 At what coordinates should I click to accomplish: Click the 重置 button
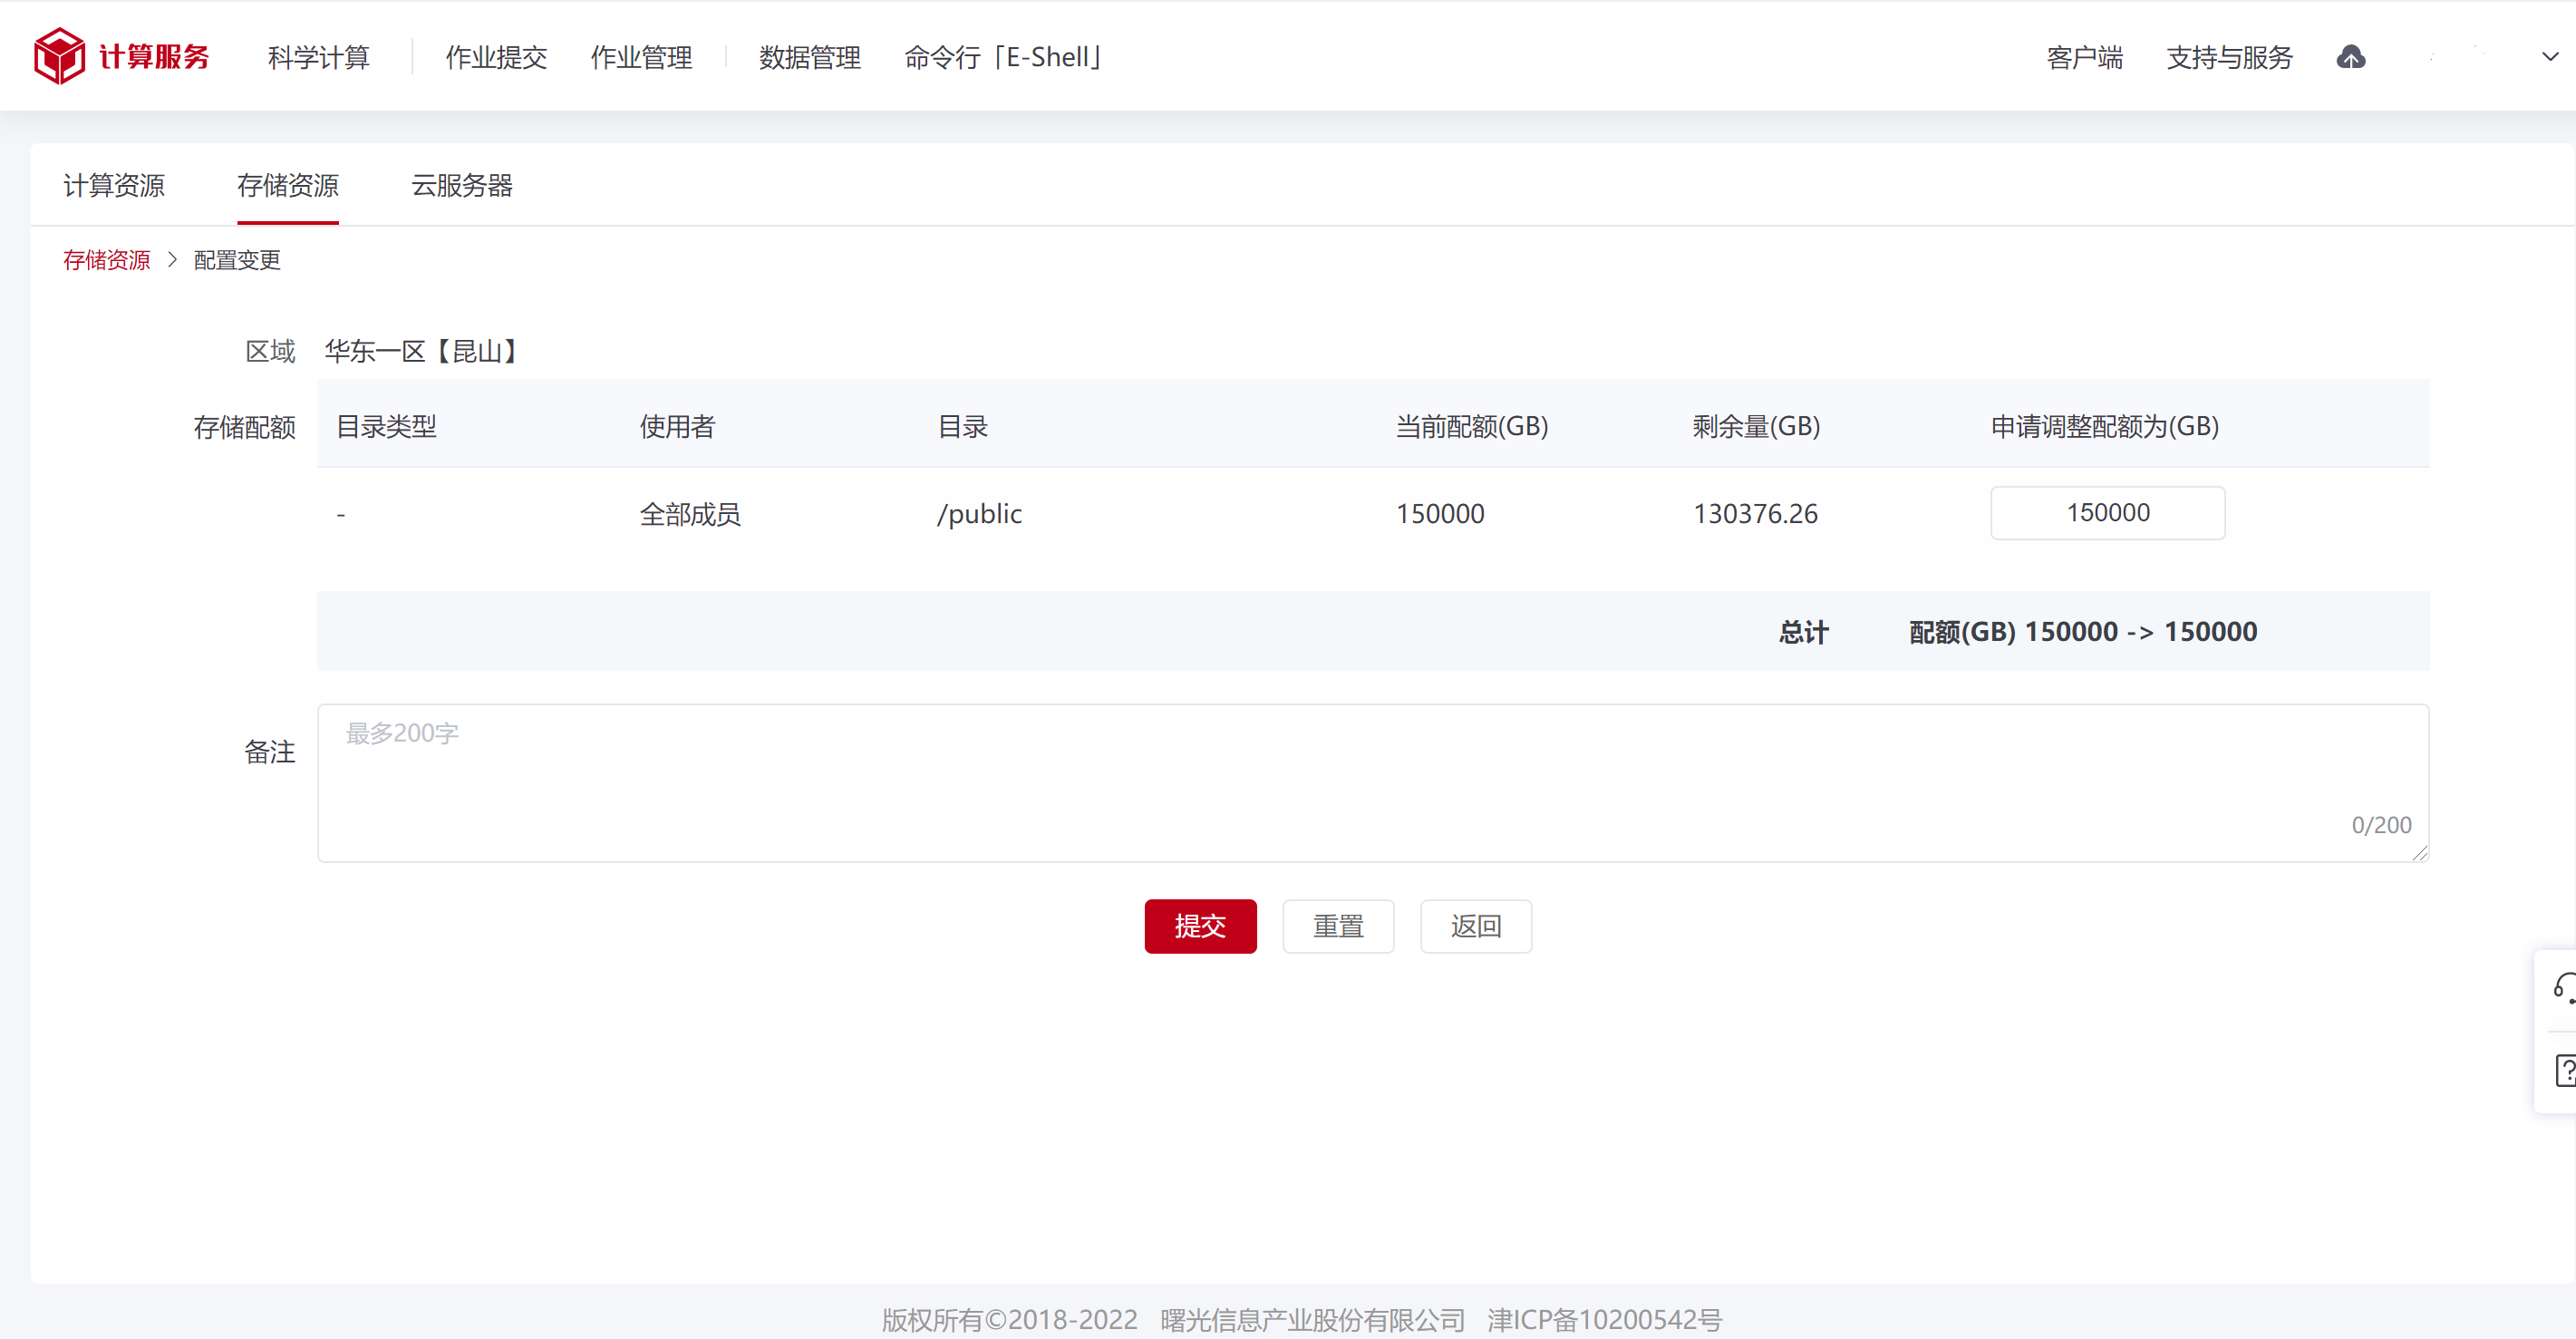pyautogui.click(x=1338, y=926)
